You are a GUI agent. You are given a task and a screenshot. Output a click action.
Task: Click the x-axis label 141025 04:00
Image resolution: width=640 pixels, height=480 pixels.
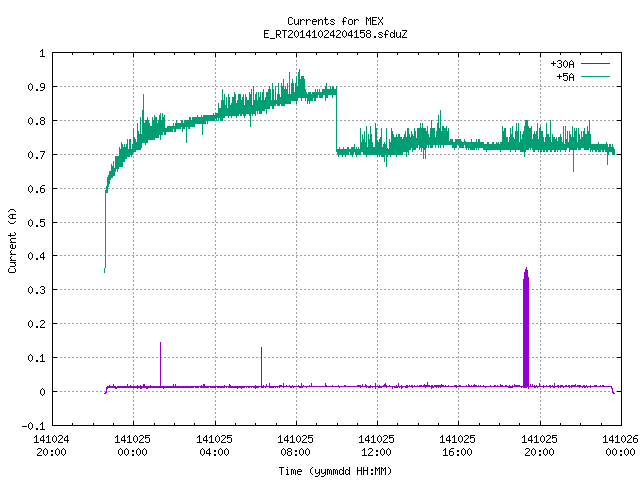[x=214, y=446]
